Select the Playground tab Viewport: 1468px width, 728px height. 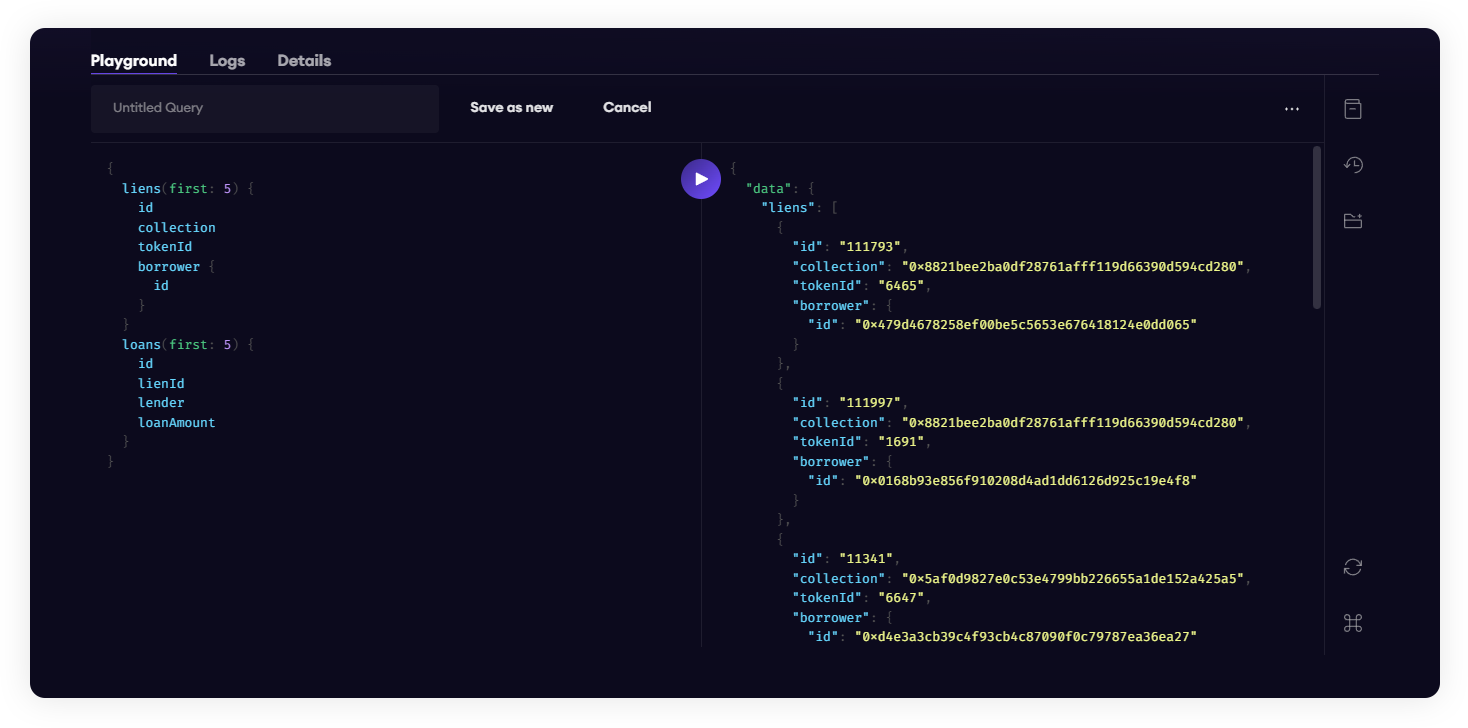133,60
